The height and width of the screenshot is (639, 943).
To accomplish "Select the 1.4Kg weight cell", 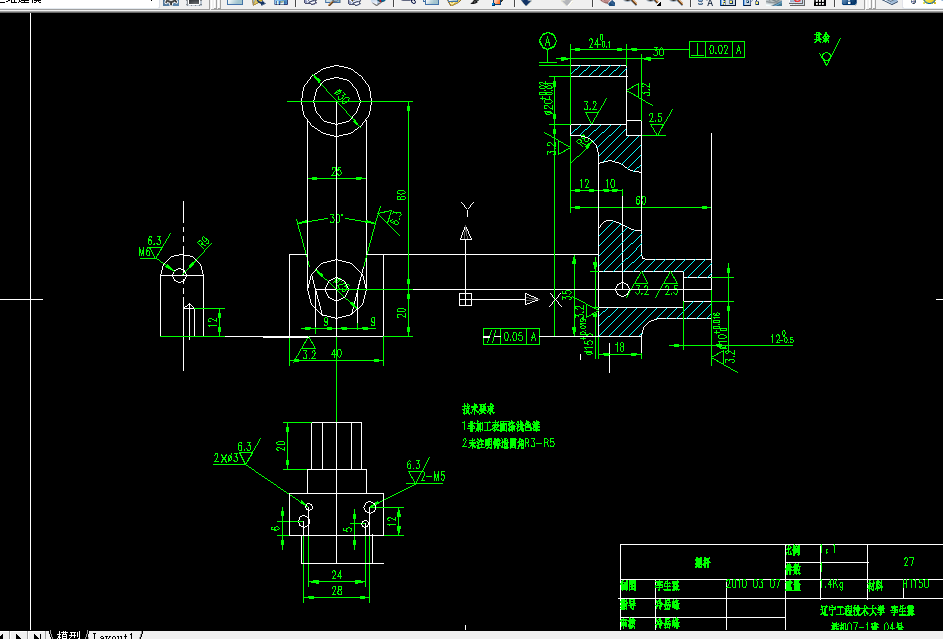I will point(832,584).
